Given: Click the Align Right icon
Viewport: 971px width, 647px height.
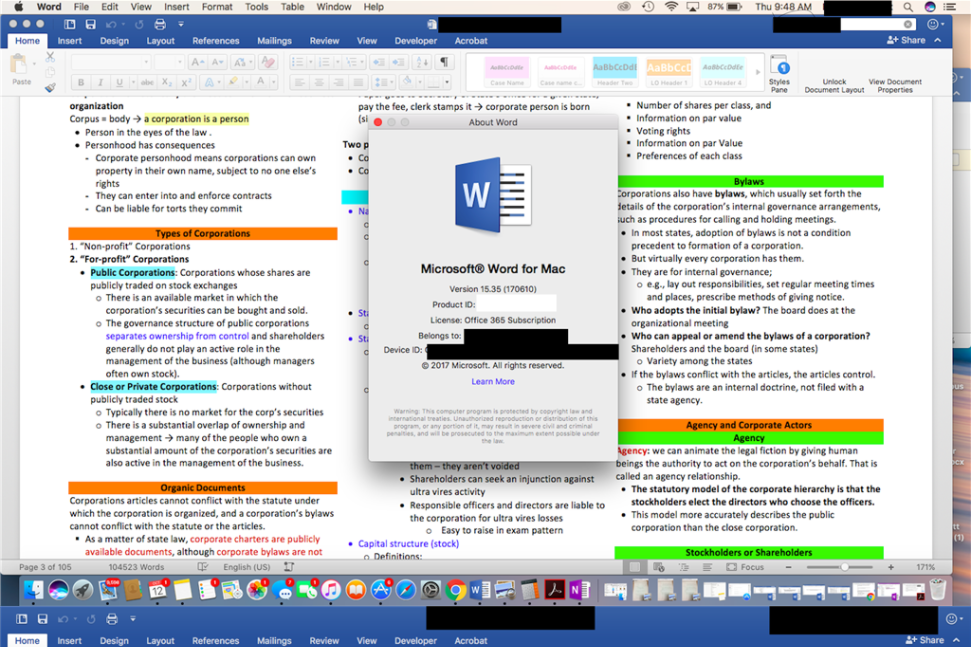Looking at the screenshot, I should [x=339, y=82].
